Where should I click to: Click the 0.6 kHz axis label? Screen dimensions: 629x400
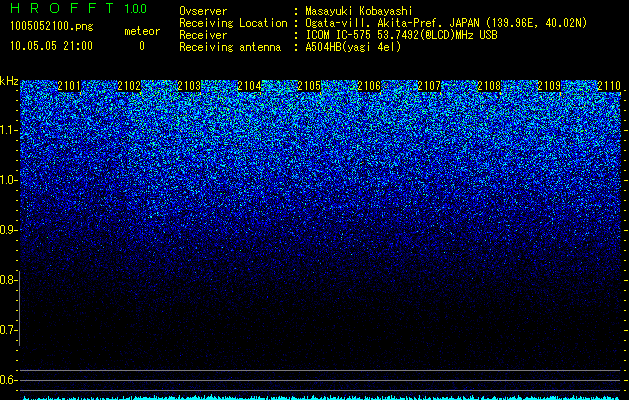[8, 380]
